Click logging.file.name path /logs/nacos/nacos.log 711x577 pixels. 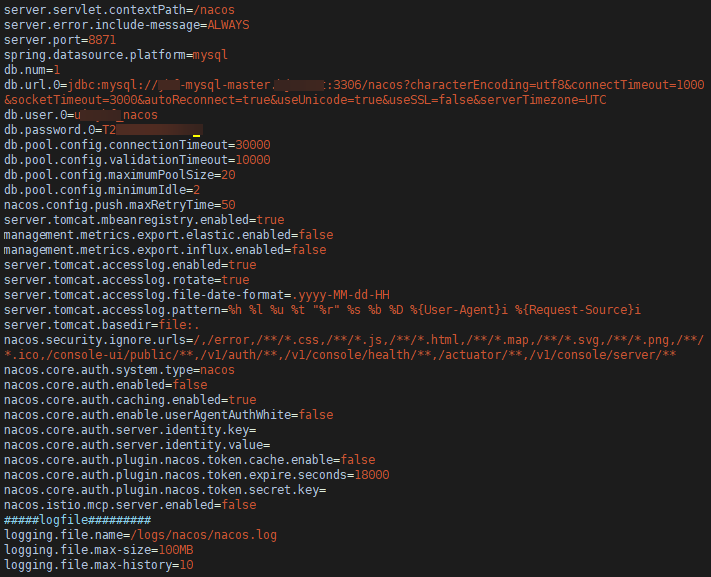(x=203, y=534)
